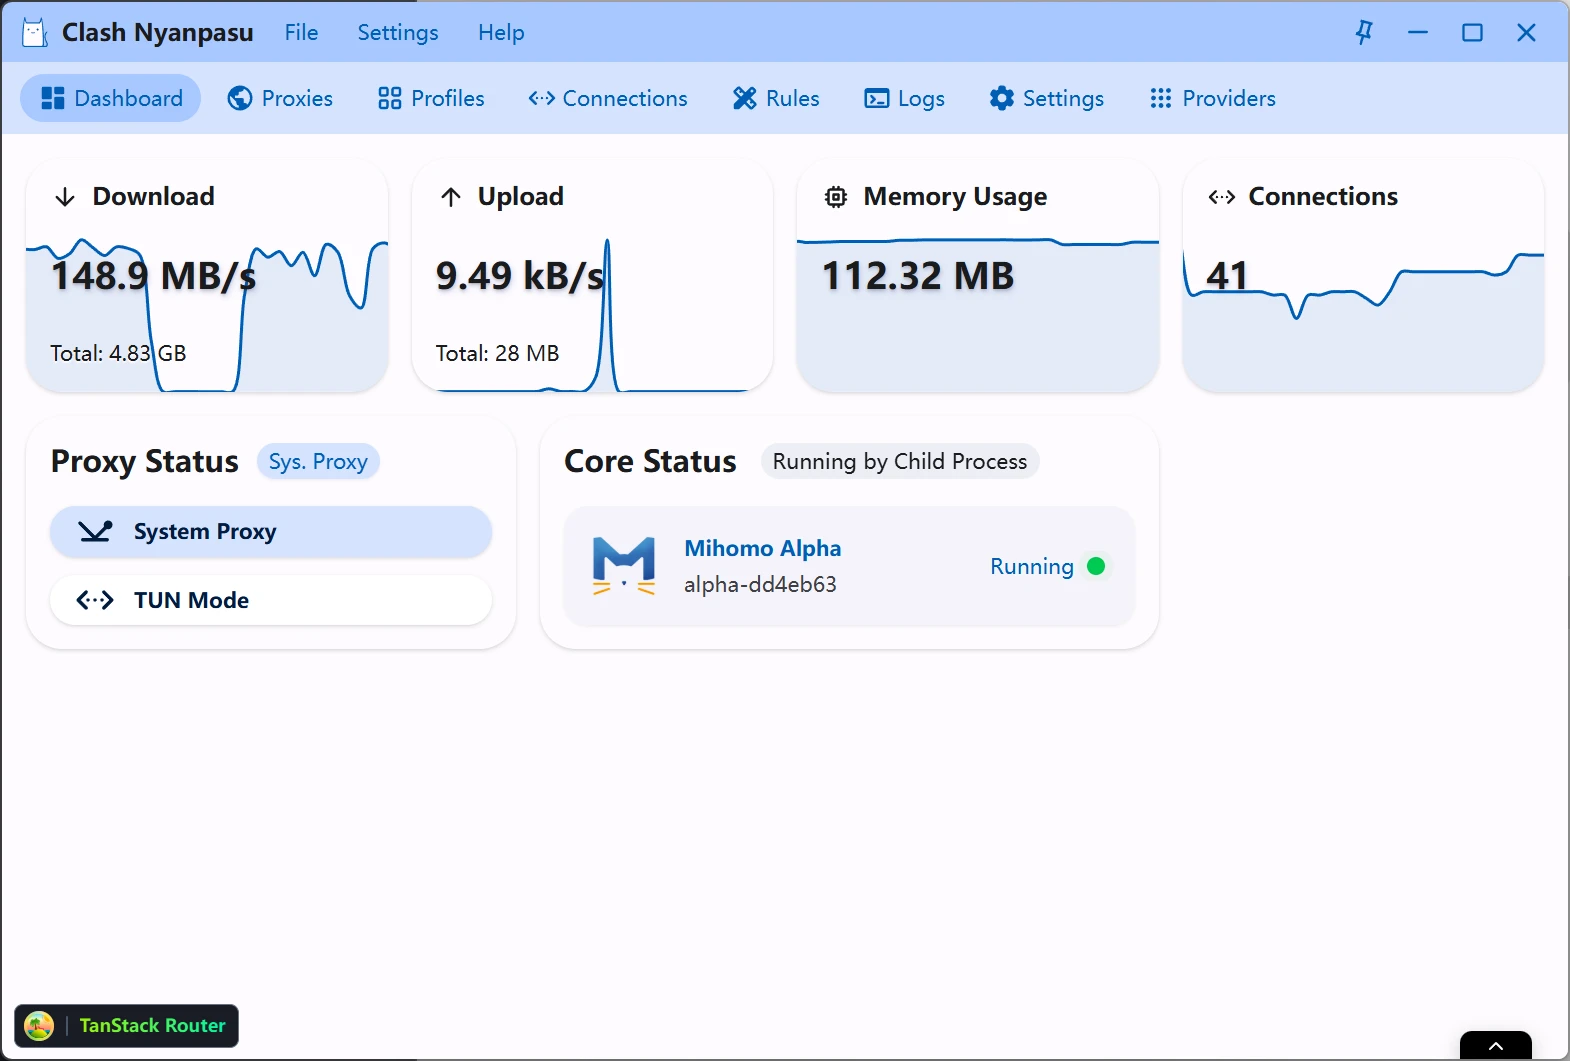Click the Sys. Proxy status badge
The image size is (1570, 1061).
tap(318, 461)
